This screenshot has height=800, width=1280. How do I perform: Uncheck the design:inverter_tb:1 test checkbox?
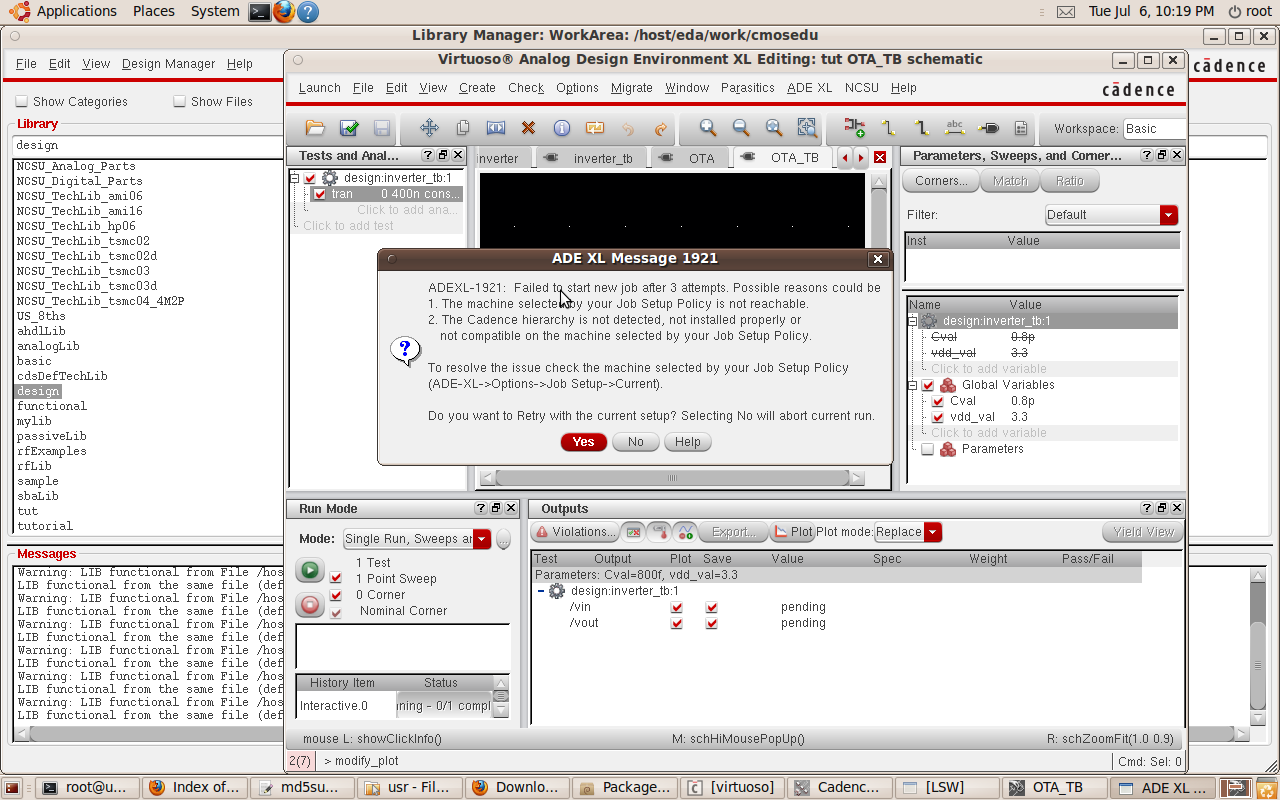point(310,178)
